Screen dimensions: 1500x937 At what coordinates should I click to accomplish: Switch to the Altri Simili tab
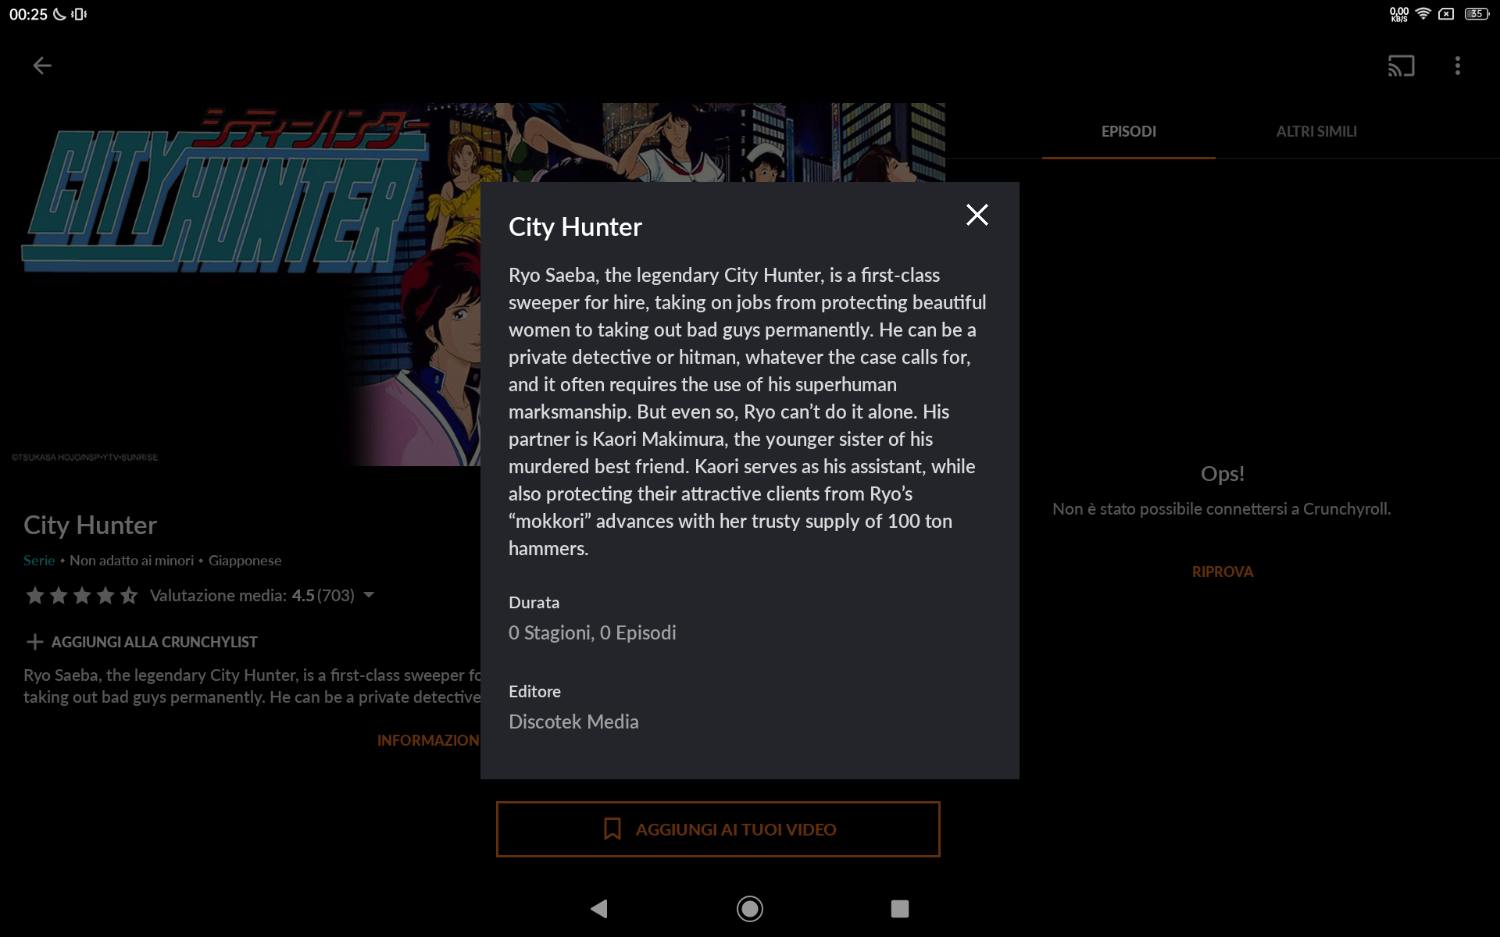coord(1316,132)
